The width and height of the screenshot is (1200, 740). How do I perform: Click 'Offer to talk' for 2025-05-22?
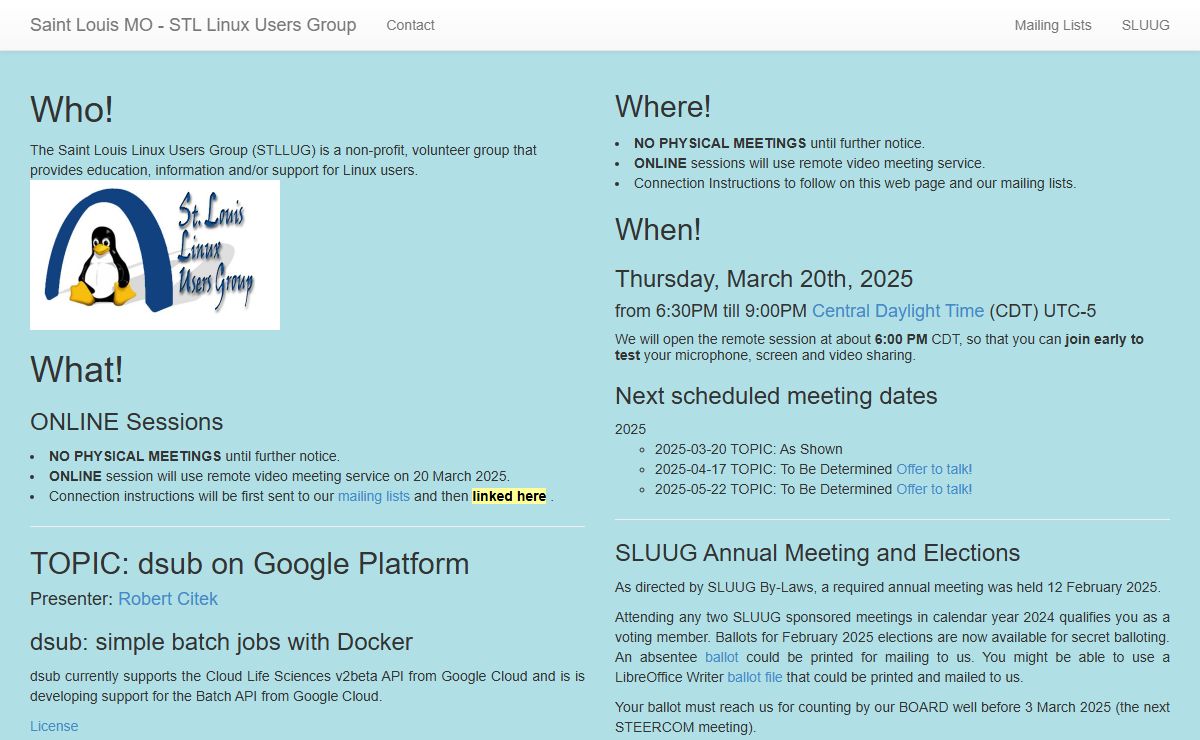[931, 489]
